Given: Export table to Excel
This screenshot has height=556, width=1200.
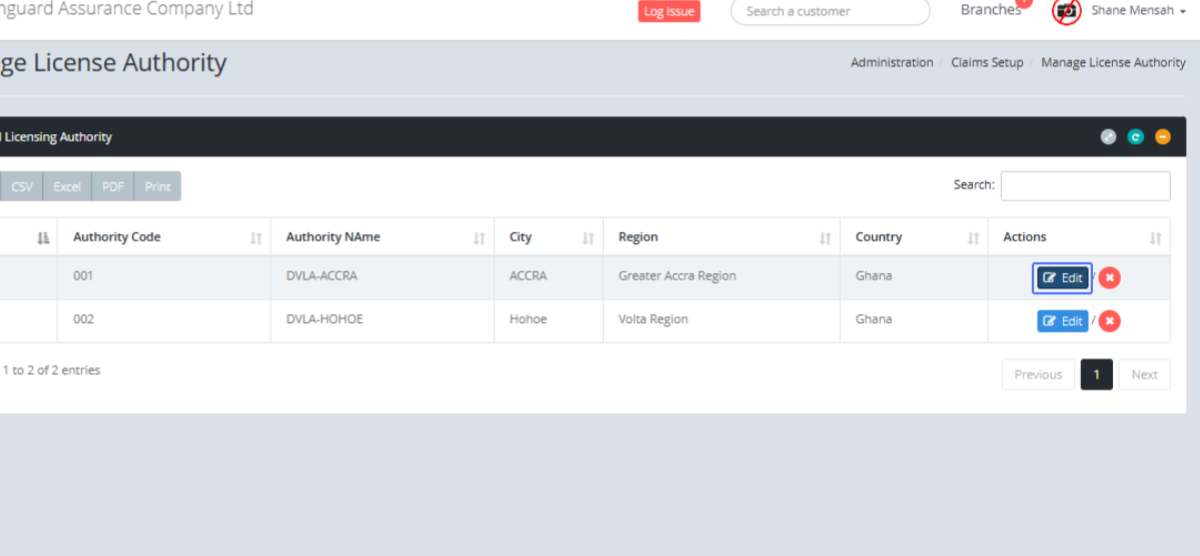Looking at the screenshot, I should (67, 187).
